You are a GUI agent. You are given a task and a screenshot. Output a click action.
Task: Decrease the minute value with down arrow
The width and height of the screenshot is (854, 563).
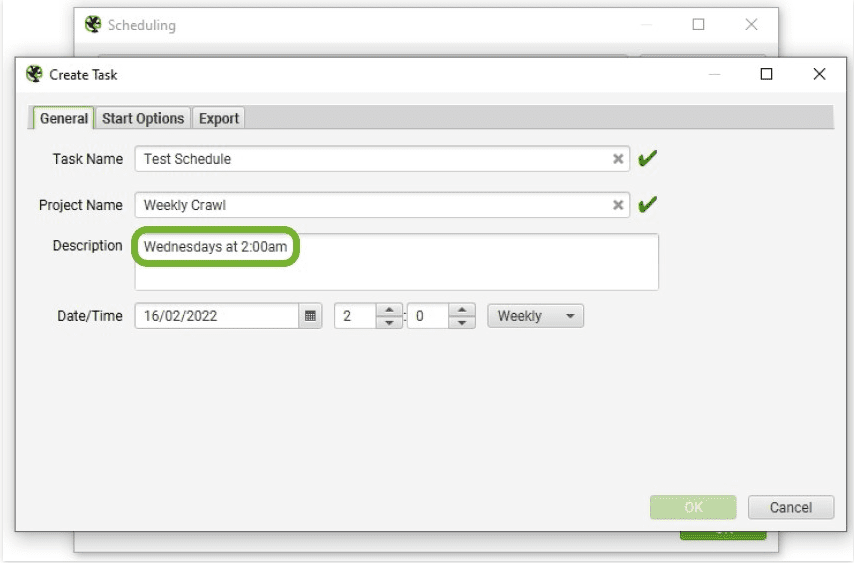[x=462, y=322]
